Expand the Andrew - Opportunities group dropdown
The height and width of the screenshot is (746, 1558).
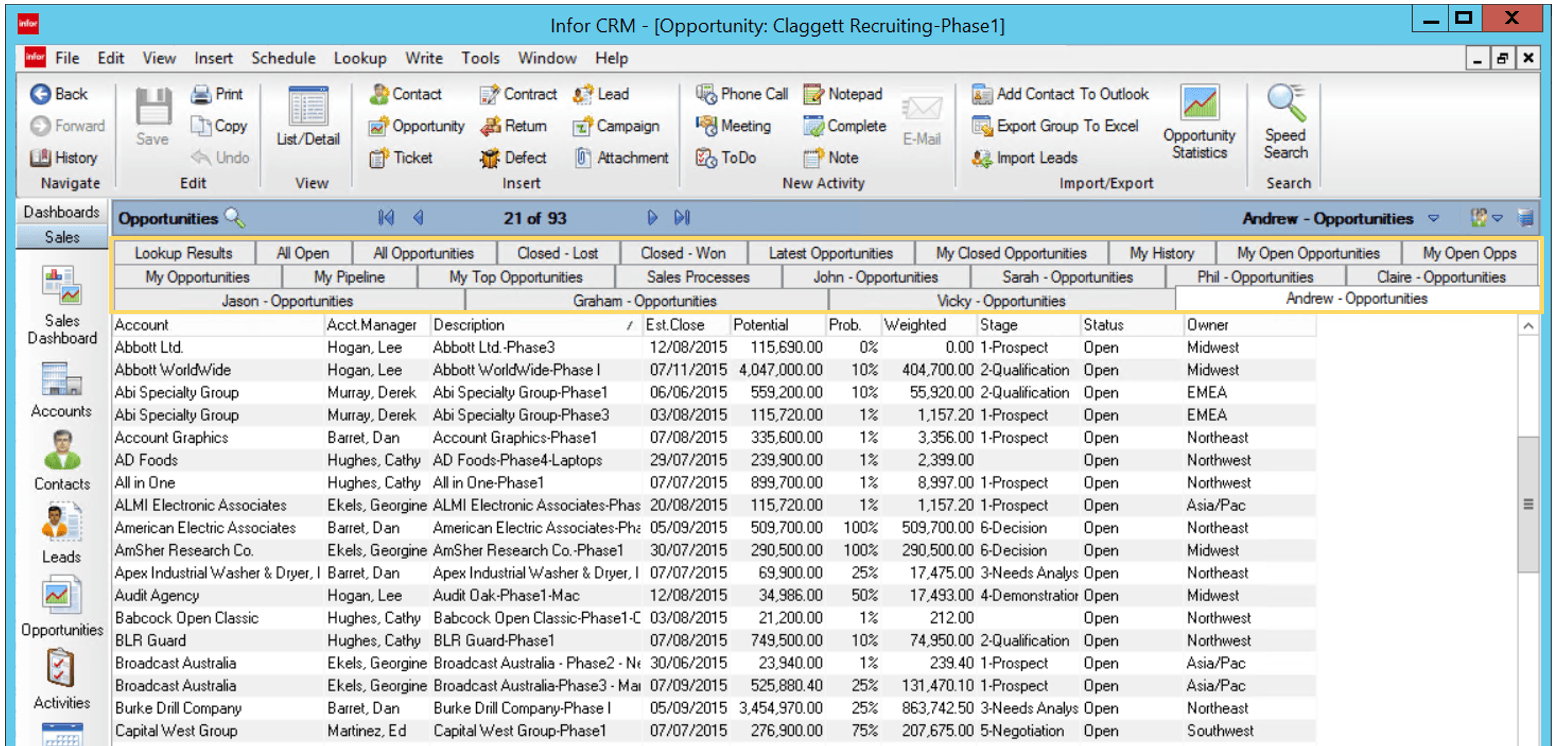pos(1433,218)
